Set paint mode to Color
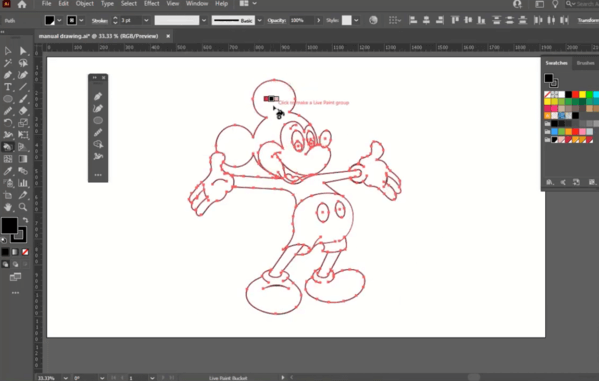The image size is (599, 381). tap(5, 252)
